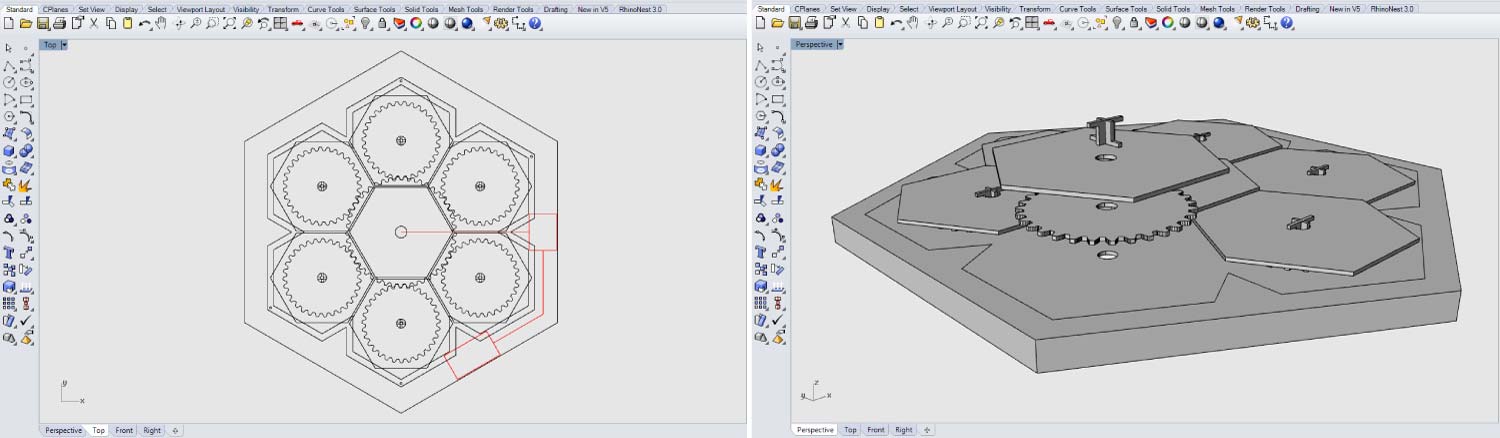This screenshot has width=1500, height=438.
Task: Open Transform tab in right window
Action: 1034,9
